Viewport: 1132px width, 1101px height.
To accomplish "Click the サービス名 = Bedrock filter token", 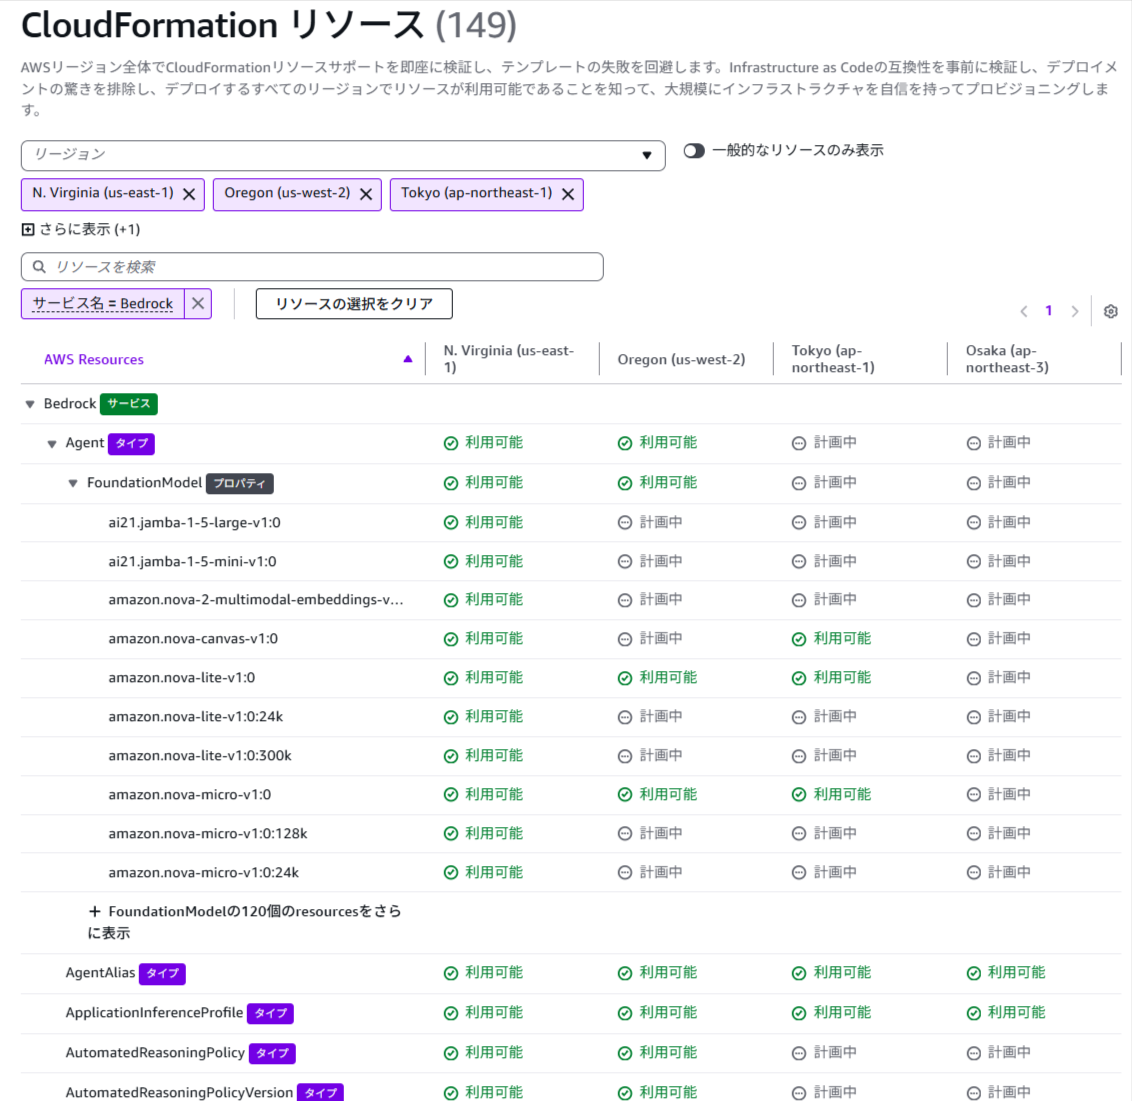I will pyautogui.click(x=103, y=304).
